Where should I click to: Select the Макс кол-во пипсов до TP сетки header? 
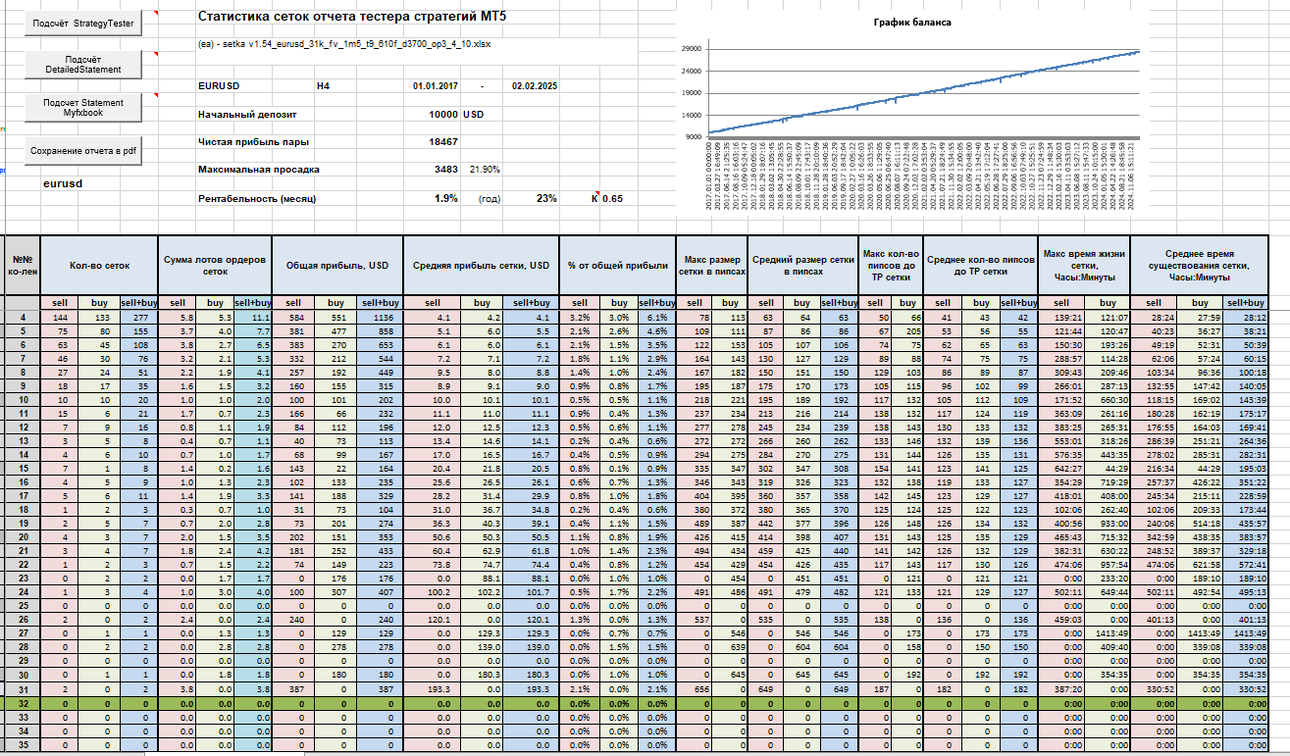(890, 266)
